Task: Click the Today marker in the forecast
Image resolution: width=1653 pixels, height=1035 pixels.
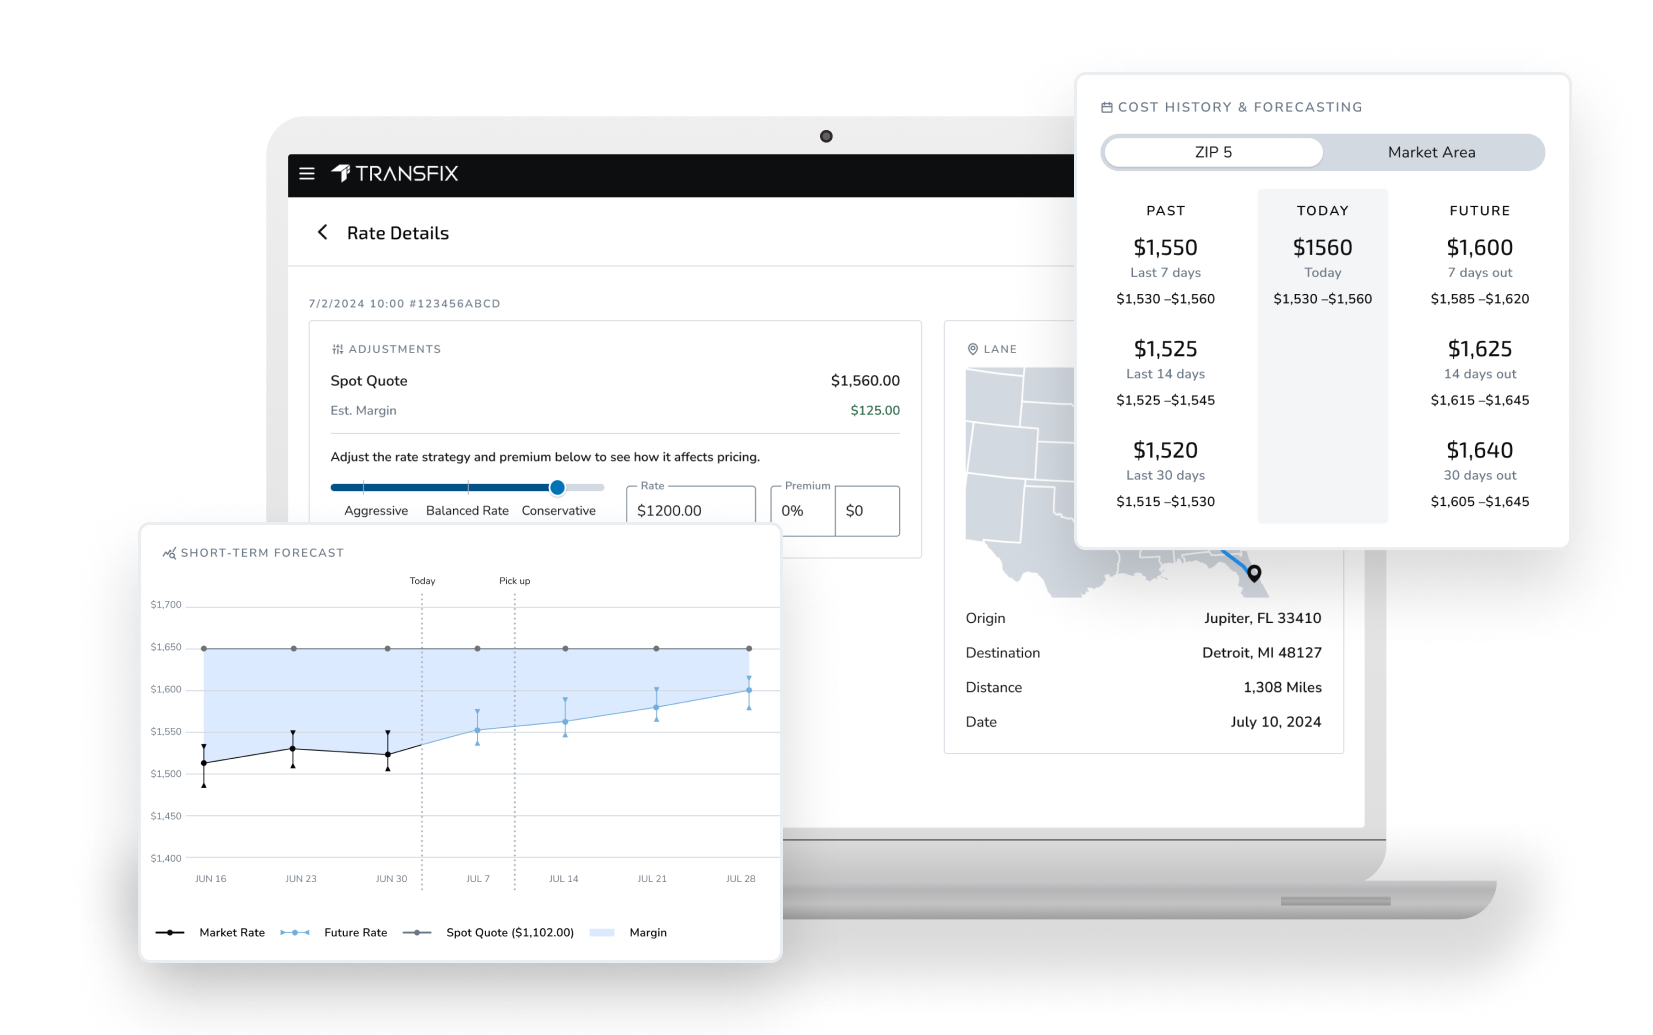Action: coord(422,581)
